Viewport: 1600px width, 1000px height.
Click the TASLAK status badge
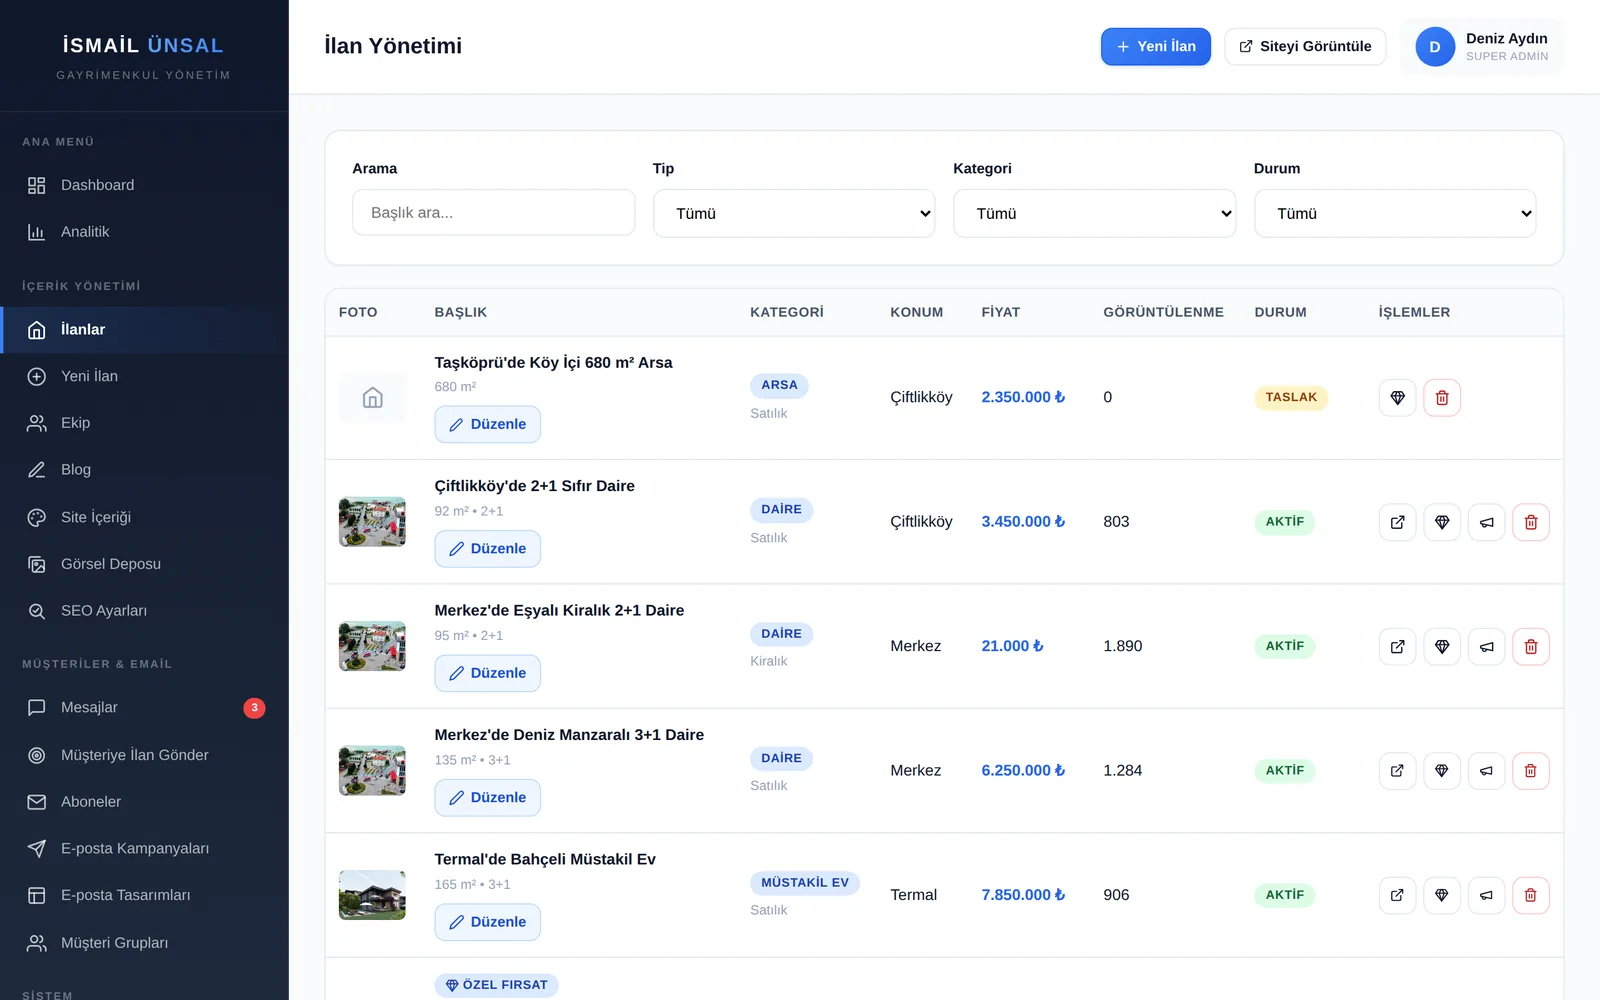[1291, 397]
